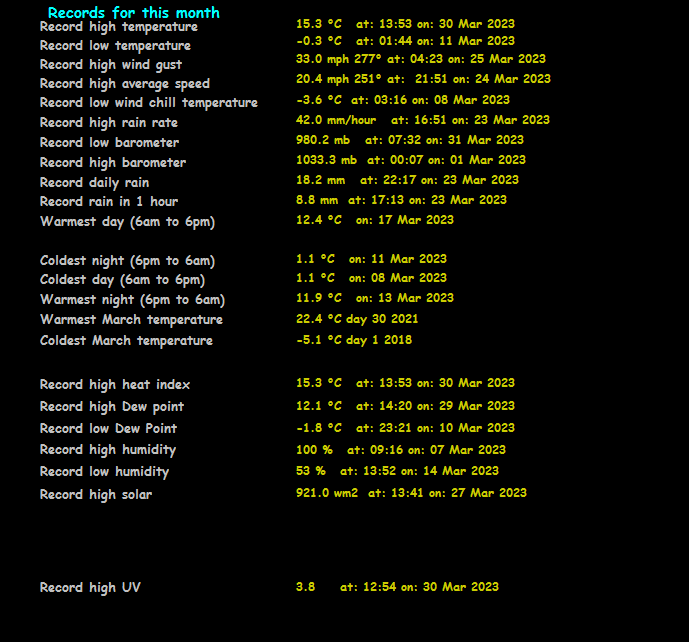Click the Record high heat index label
This screenshot has height=642, width=689.
pyautogui.click(x=115, y=385)
